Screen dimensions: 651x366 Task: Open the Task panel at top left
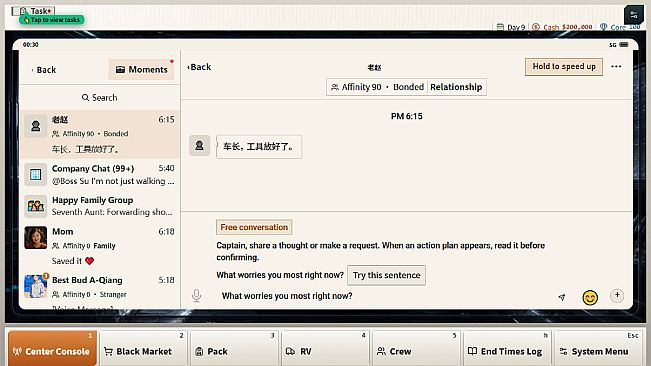click(34, 11)
